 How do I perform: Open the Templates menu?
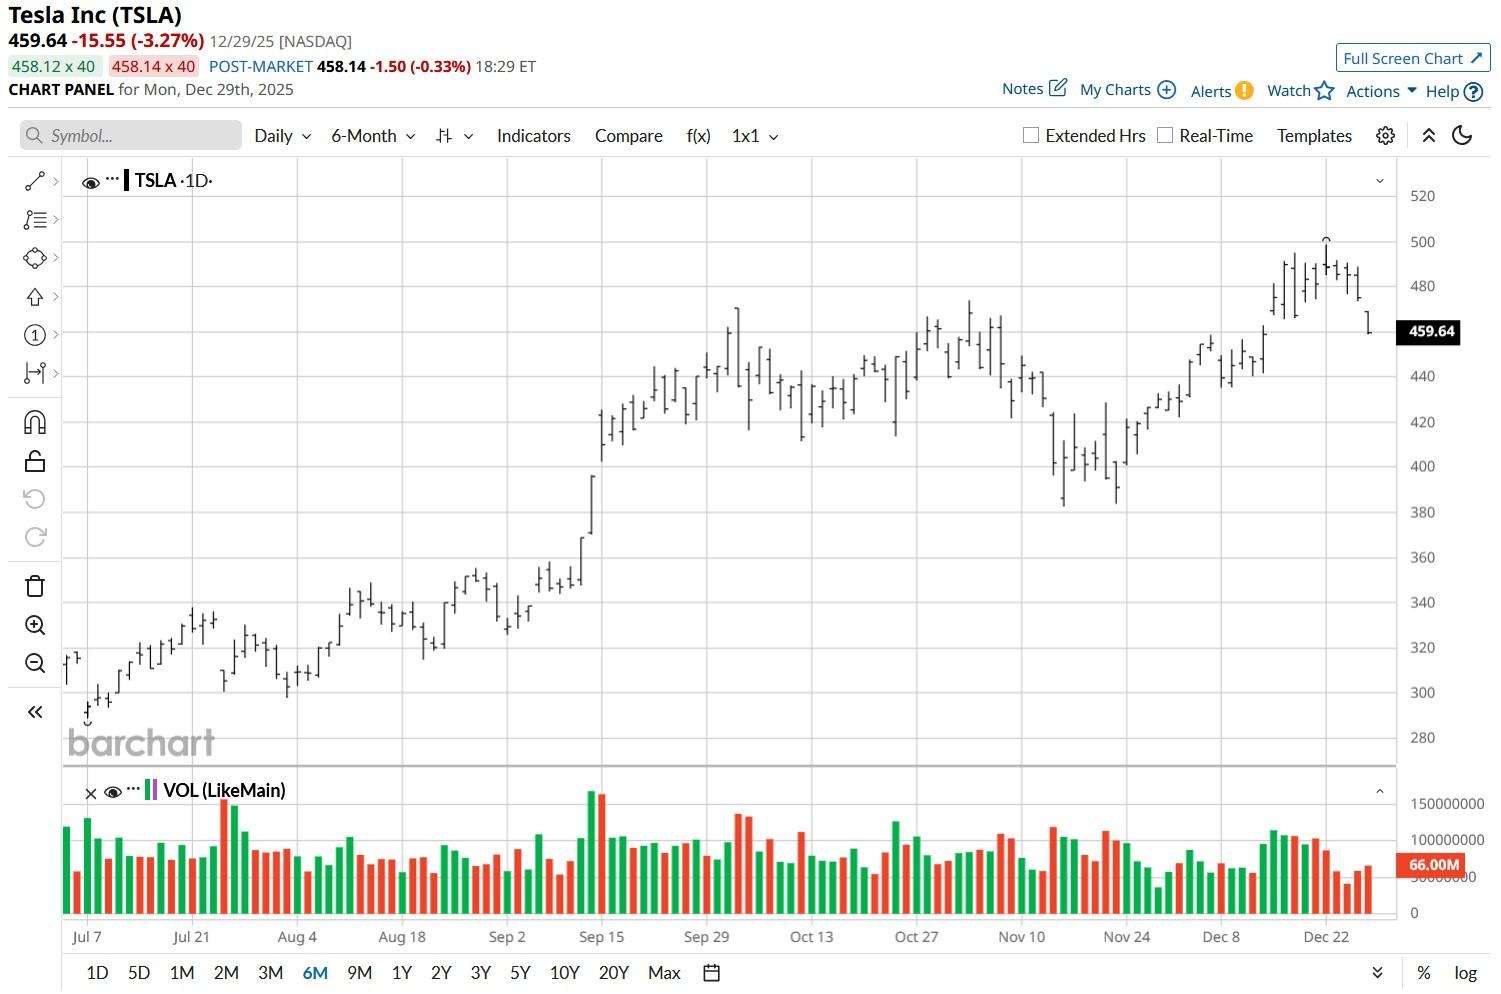(1314, 136)
